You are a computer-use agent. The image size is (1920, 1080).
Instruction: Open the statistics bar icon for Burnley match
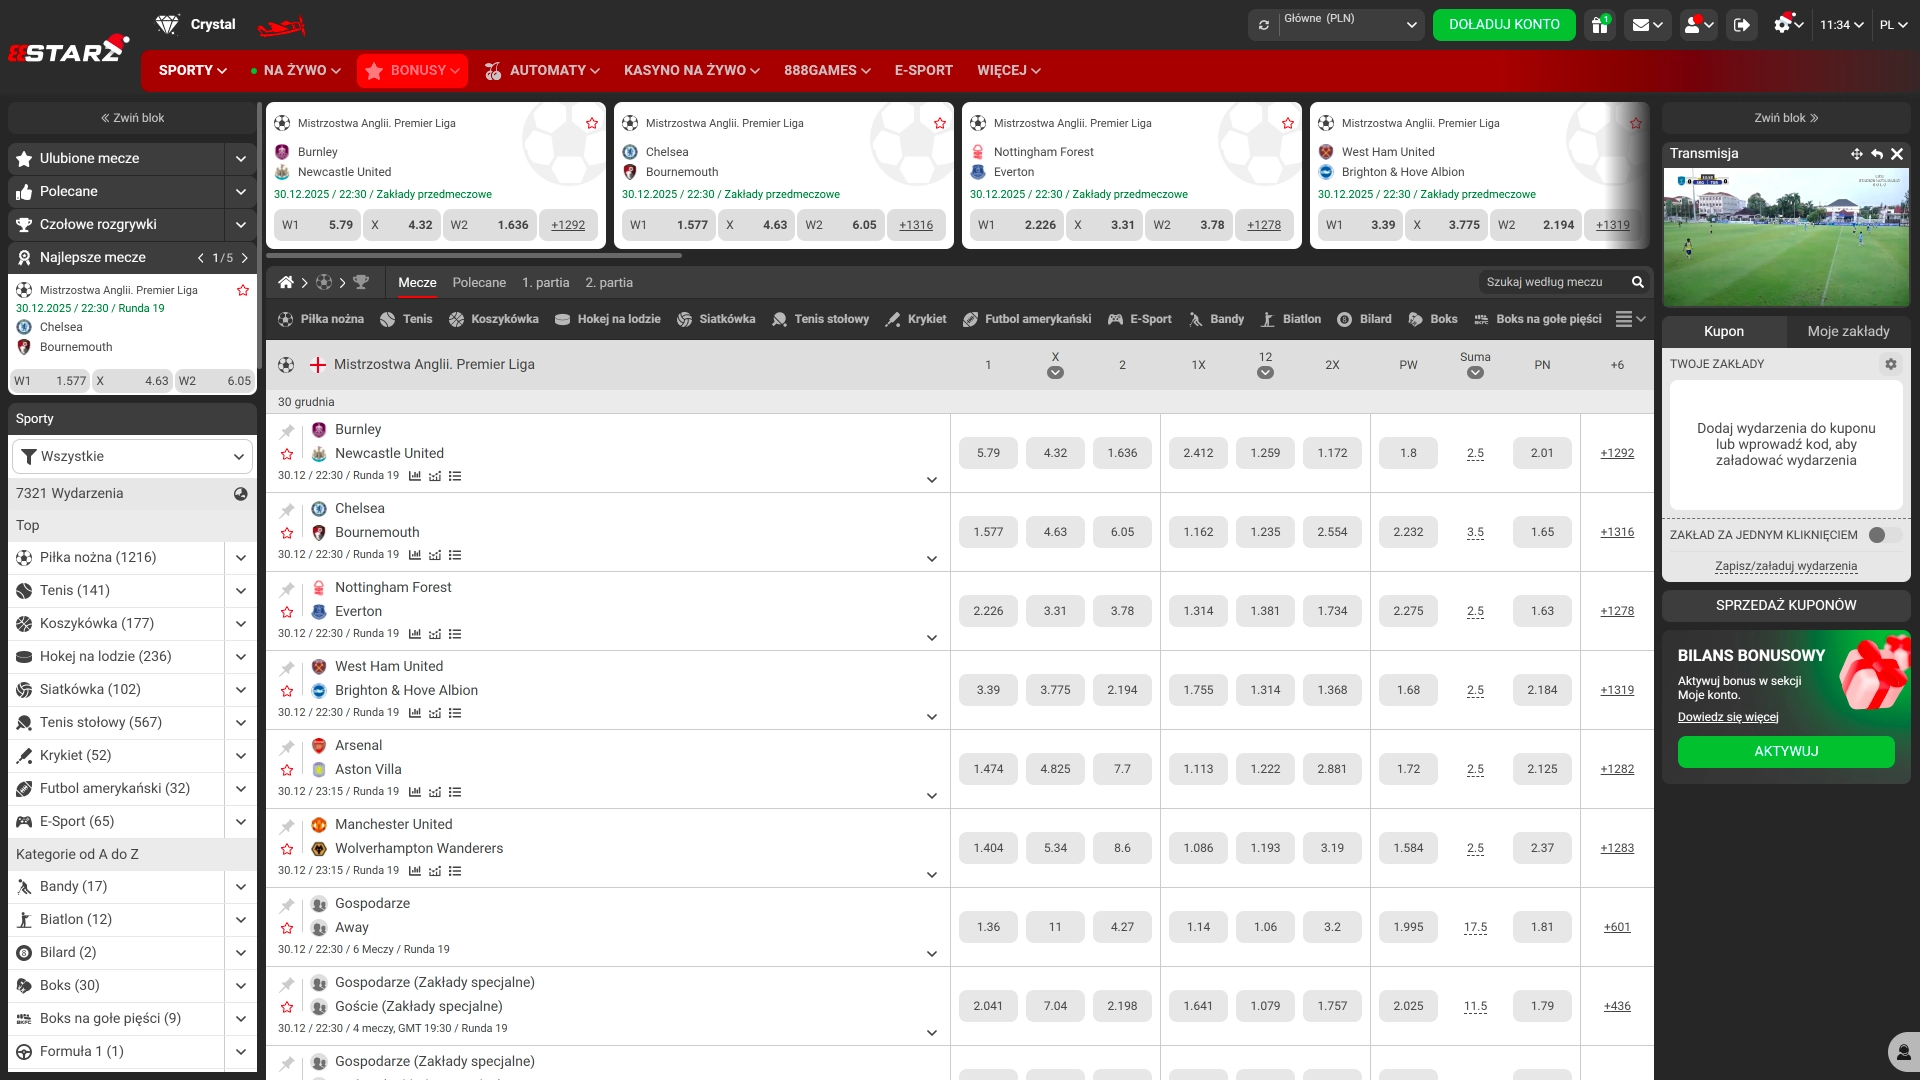pyautogui.click(x=415, y=476)
